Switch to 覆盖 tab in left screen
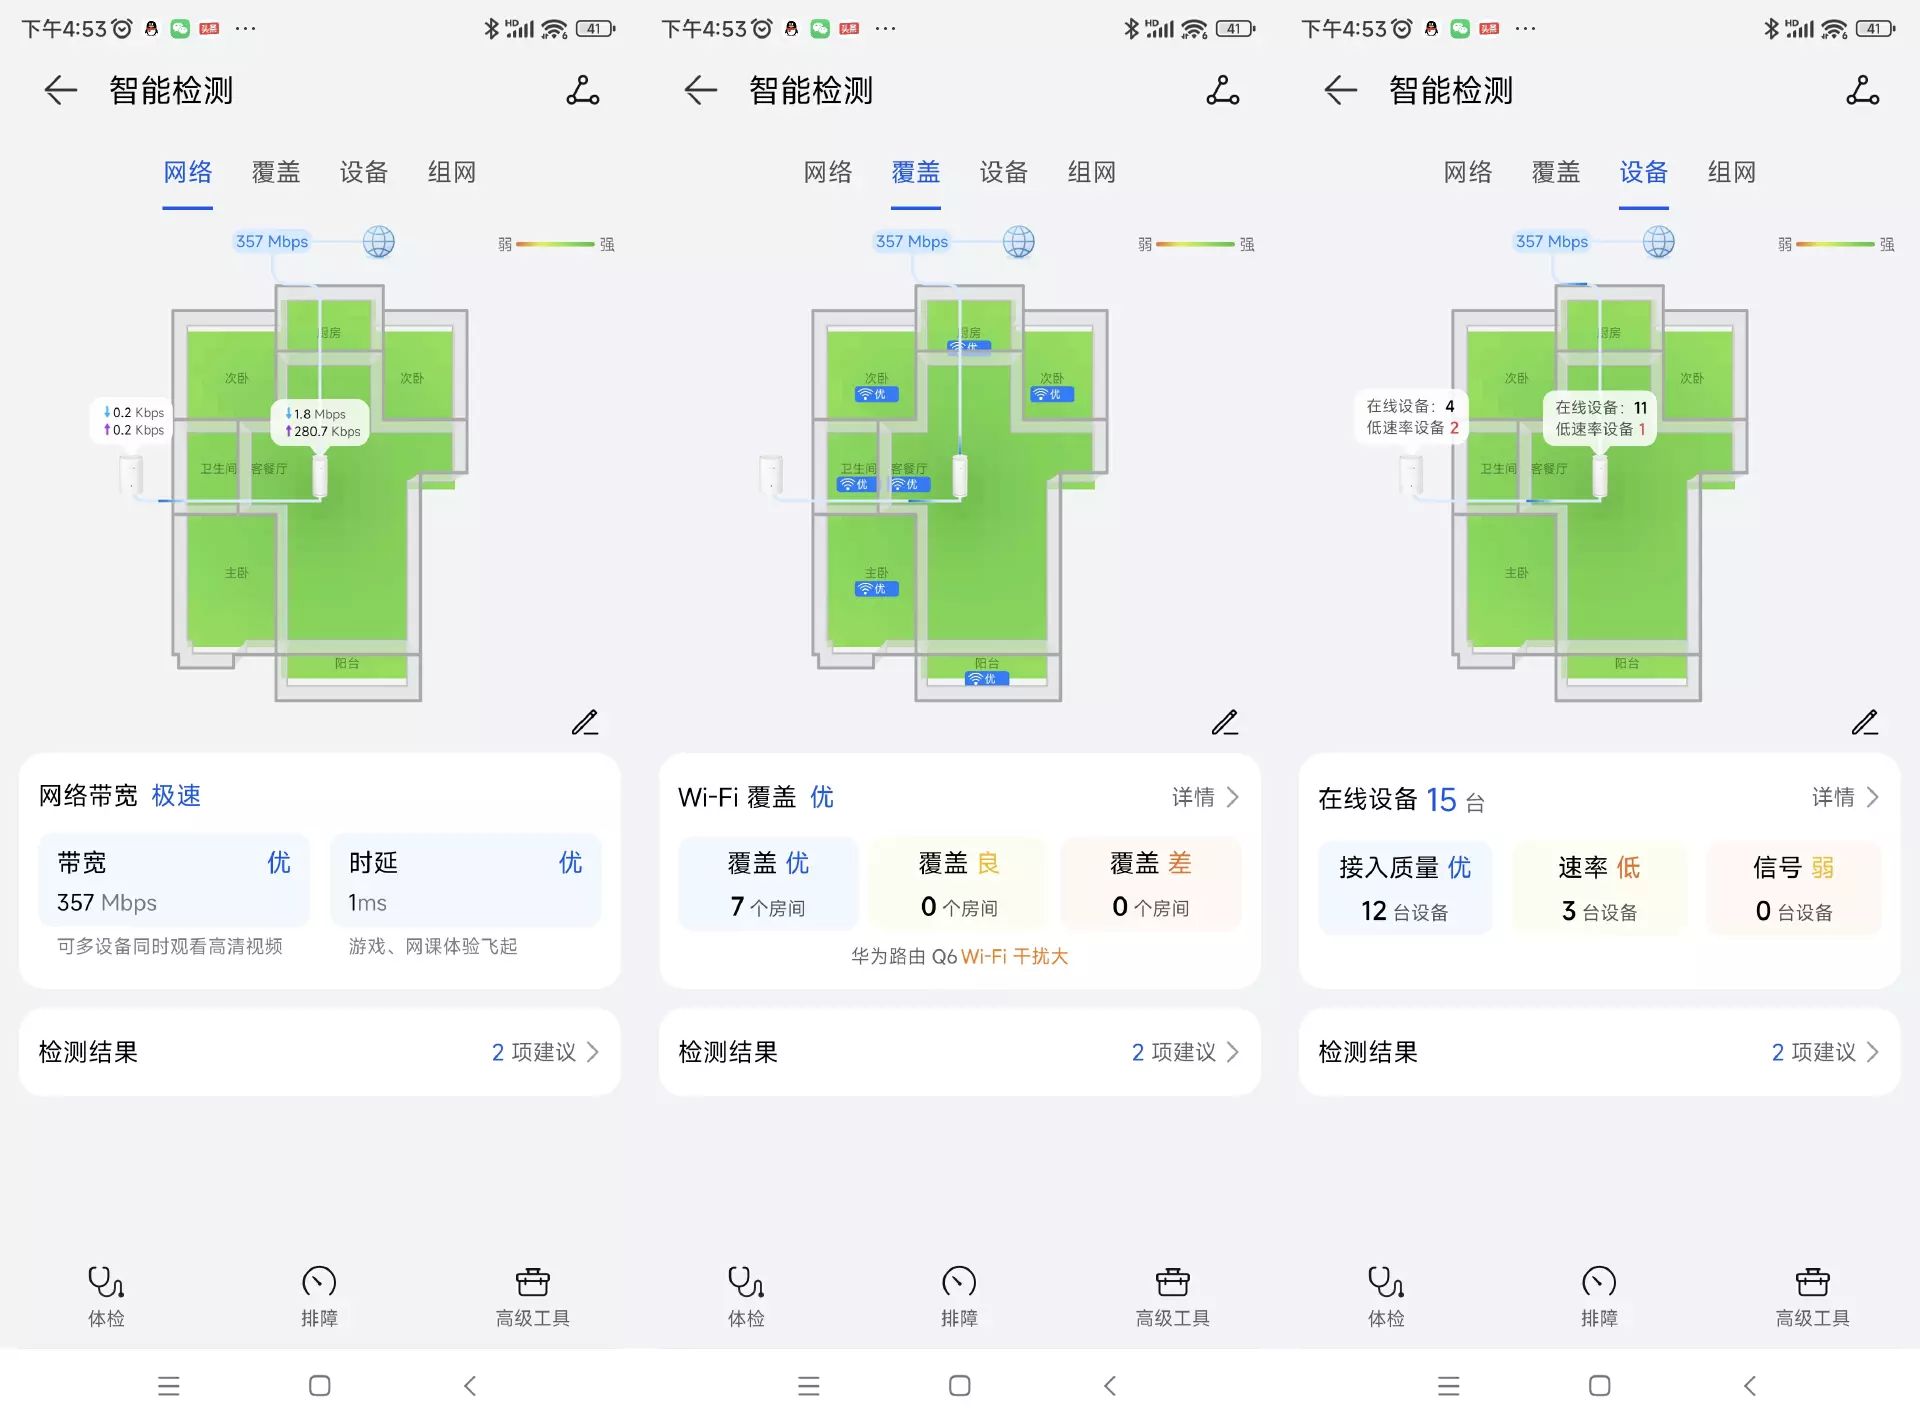Screen dimensions: 1920x1423 point(275,172)
